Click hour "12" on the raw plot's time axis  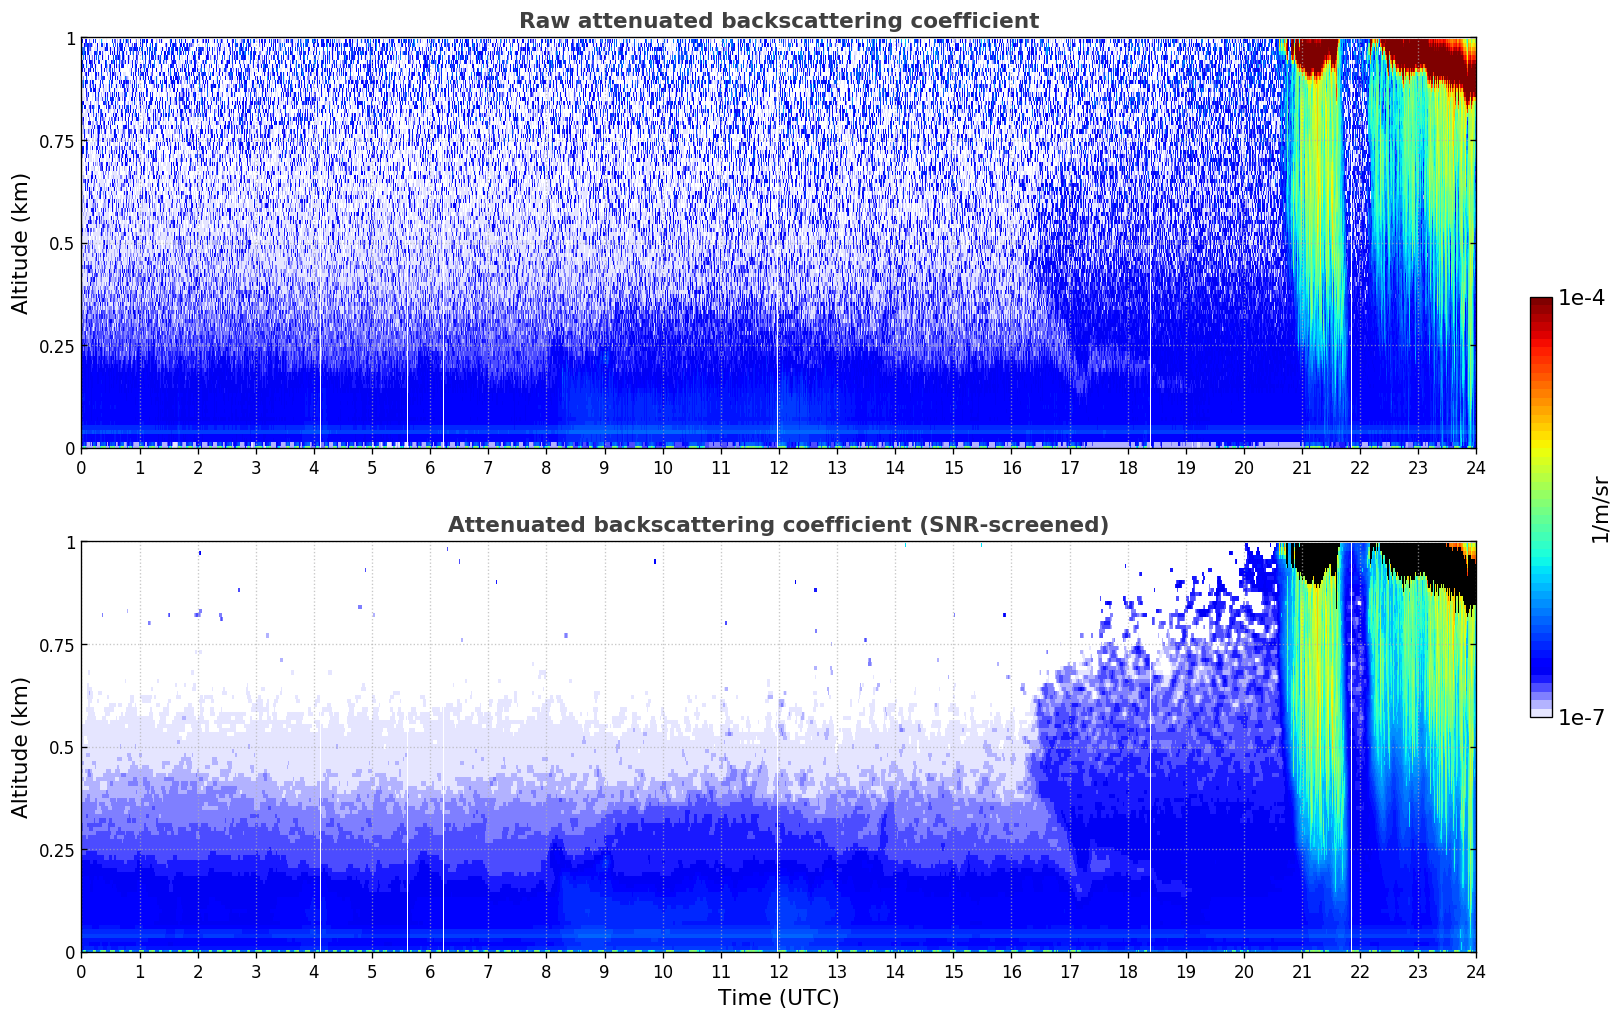pyautogui.click(x=778, y=467)
